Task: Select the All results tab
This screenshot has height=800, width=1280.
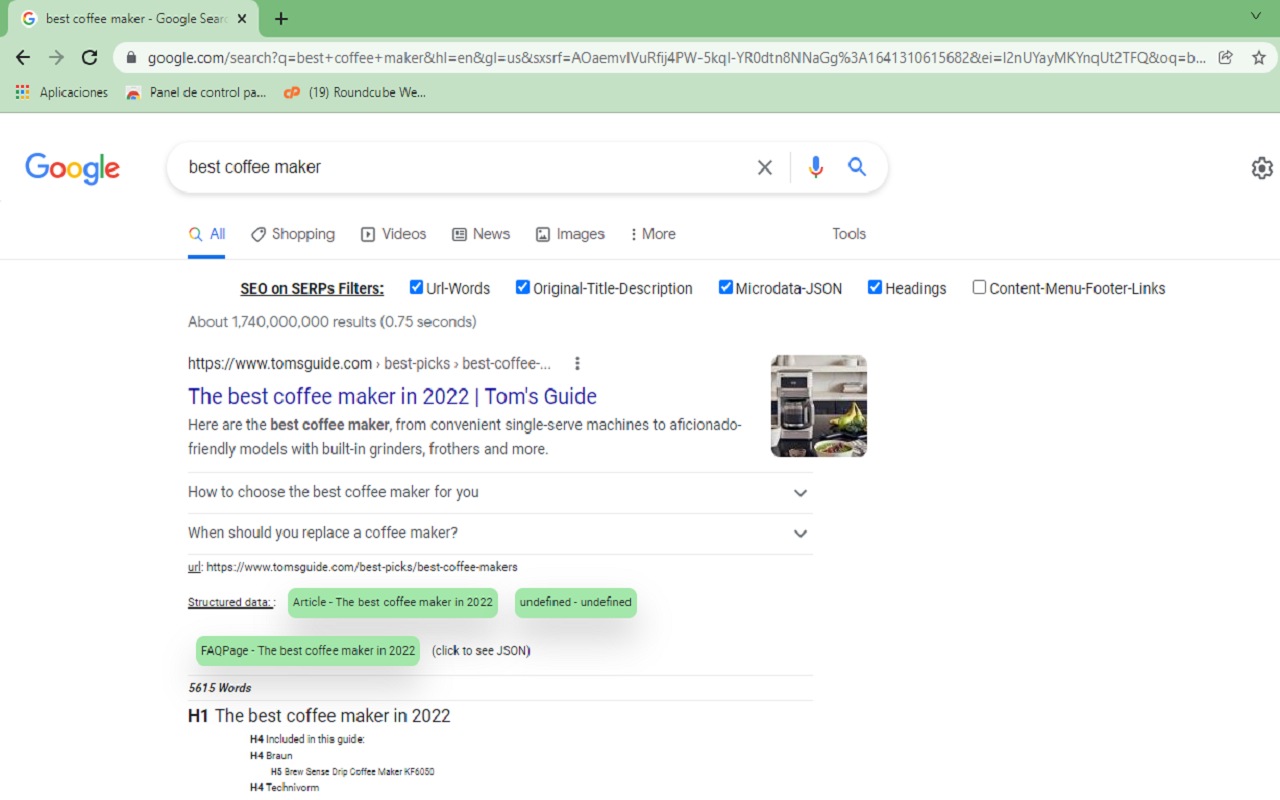Action: pyautogui.click(x=207, y=234)
